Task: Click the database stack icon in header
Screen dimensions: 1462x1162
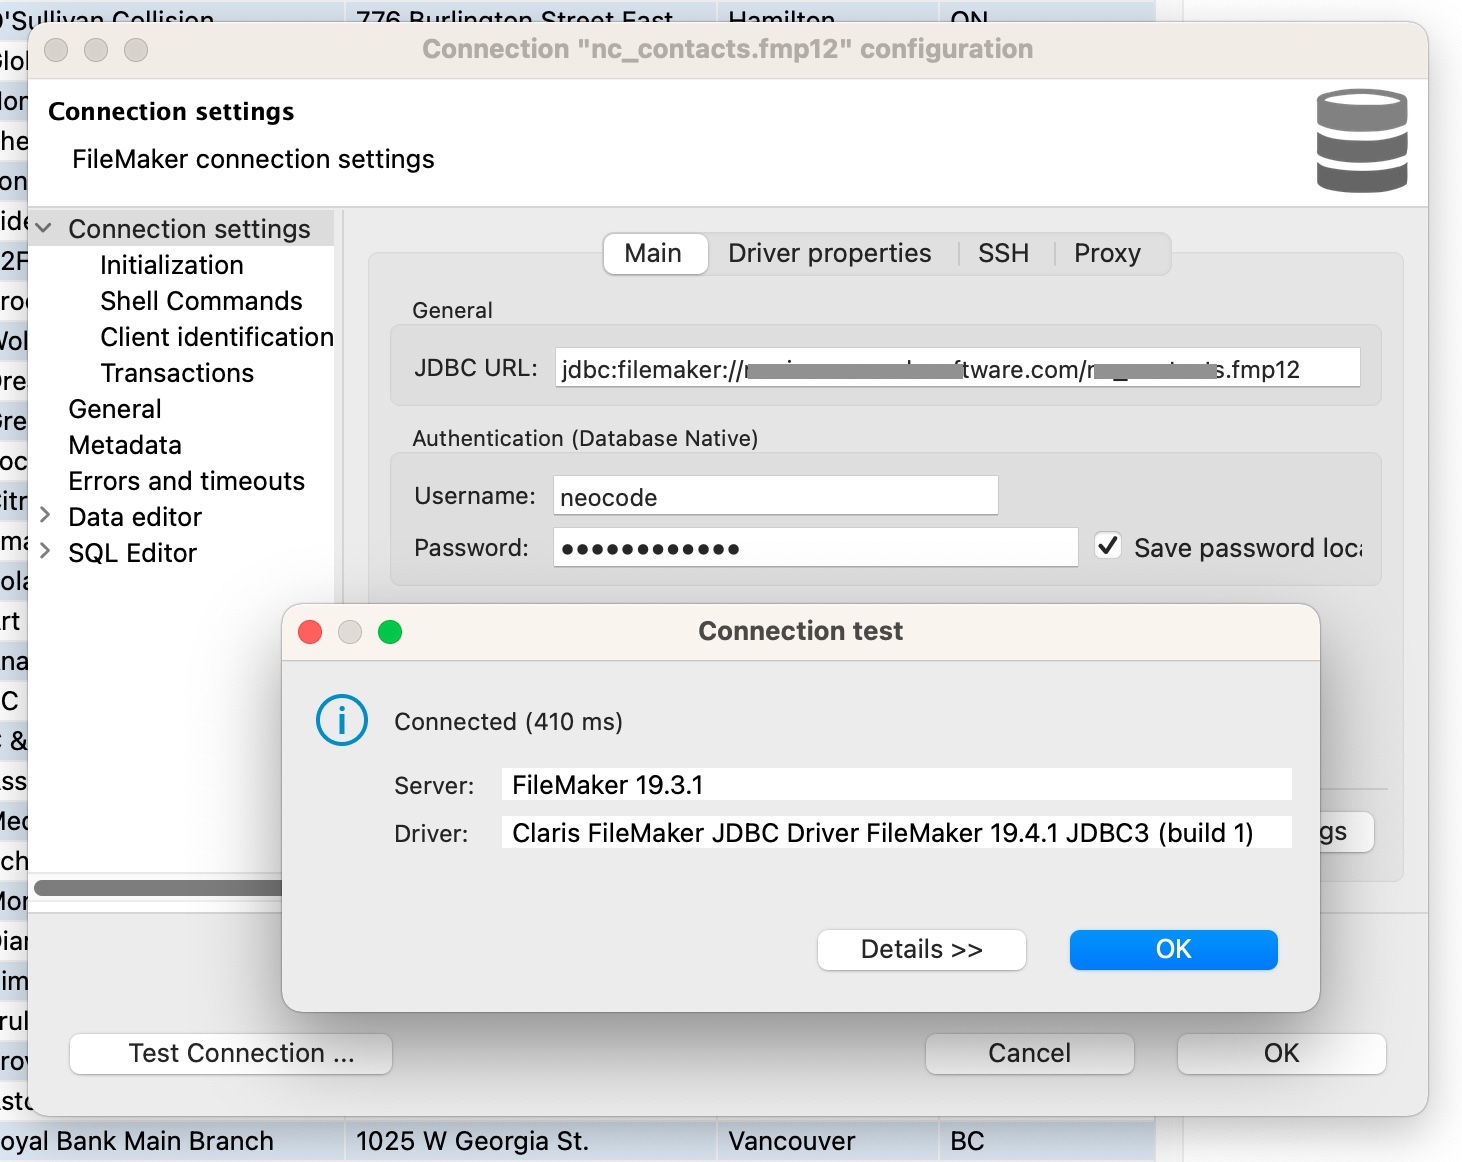Action: (1362, 141)
